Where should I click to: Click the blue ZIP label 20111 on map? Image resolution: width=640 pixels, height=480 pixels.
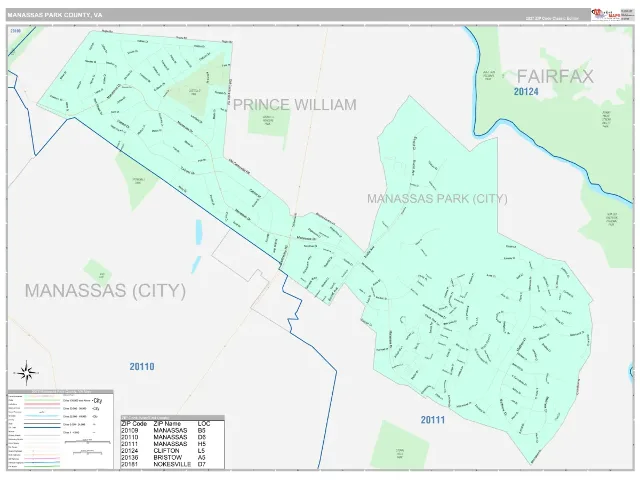point(433,420)
